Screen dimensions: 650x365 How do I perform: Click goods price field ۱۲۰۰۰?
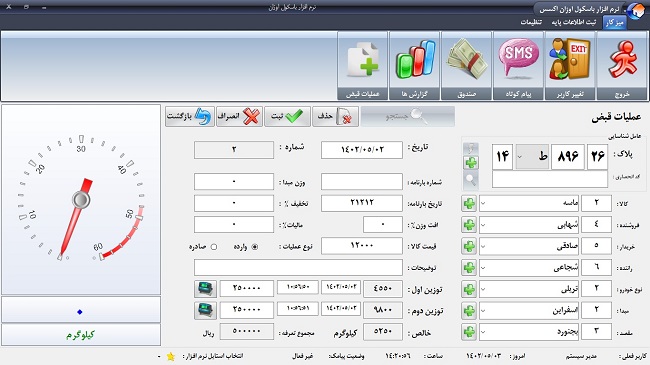(x=361, y=246)
